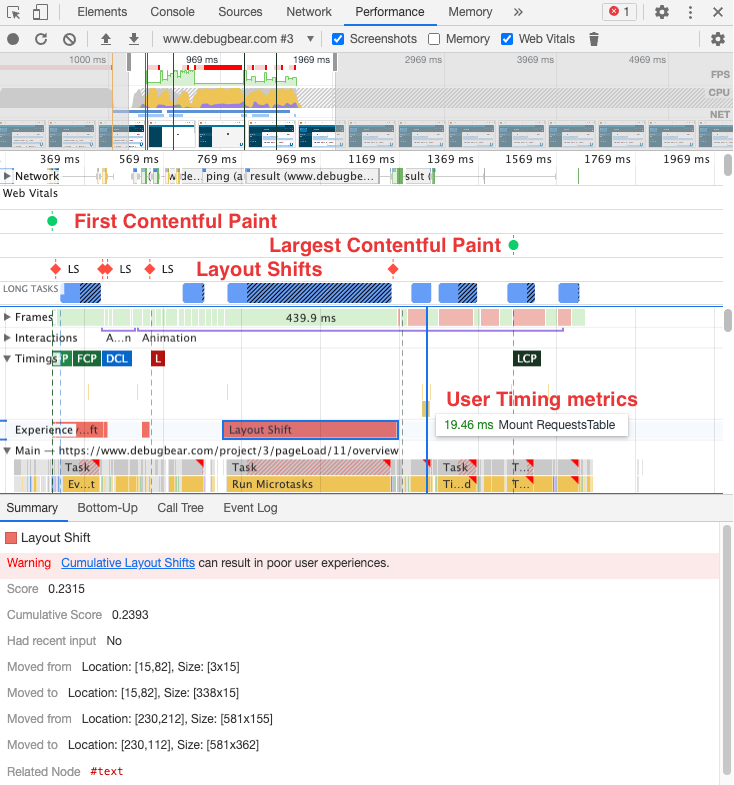This screenshot has width=734, height=785.
Task: Click the load profile upload icon
Action: click(x=106, y=39)
